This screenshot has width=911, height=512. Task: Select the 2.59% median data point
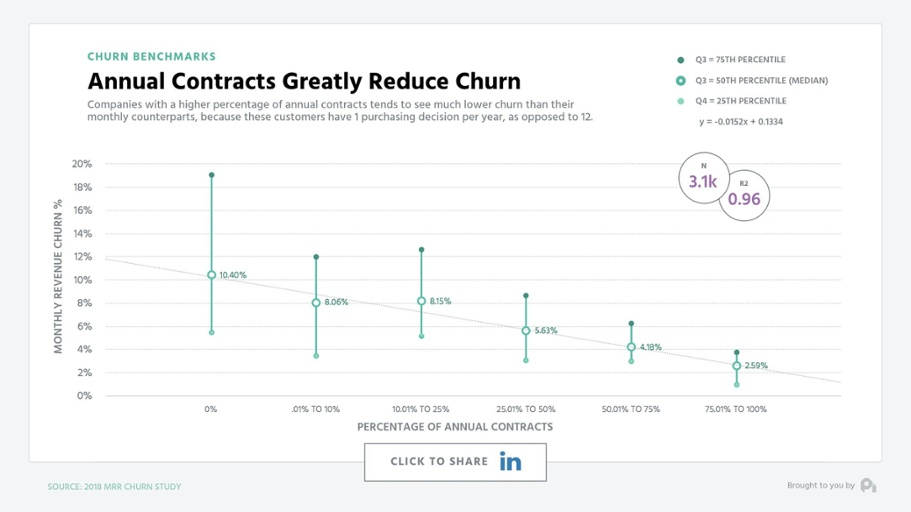(736, 366)
